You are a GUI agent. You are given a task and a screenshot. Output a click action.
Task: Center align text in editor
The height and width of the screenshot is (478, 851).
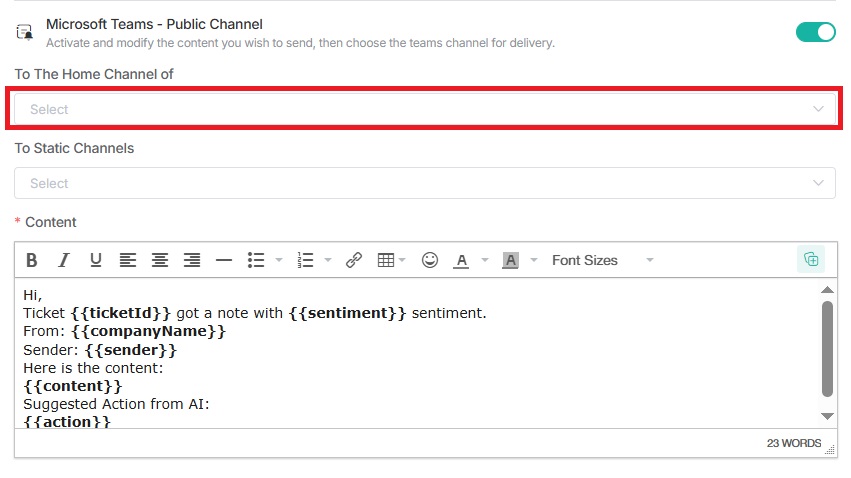pyautogui.click(x=160, y=260)
